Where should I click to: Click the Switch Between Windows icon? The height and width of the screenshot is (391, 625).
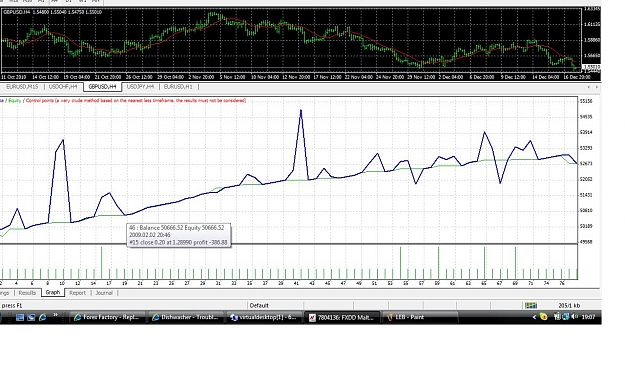[31, 317]
